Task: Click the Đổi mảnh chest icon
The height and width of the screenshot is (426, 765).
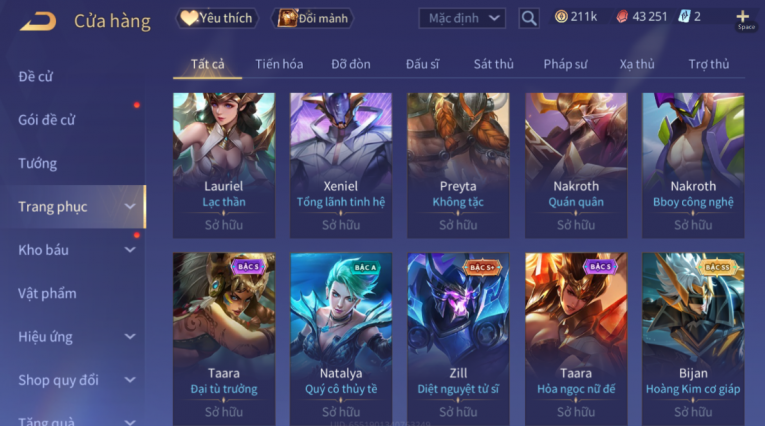Action: coord(287,19)
